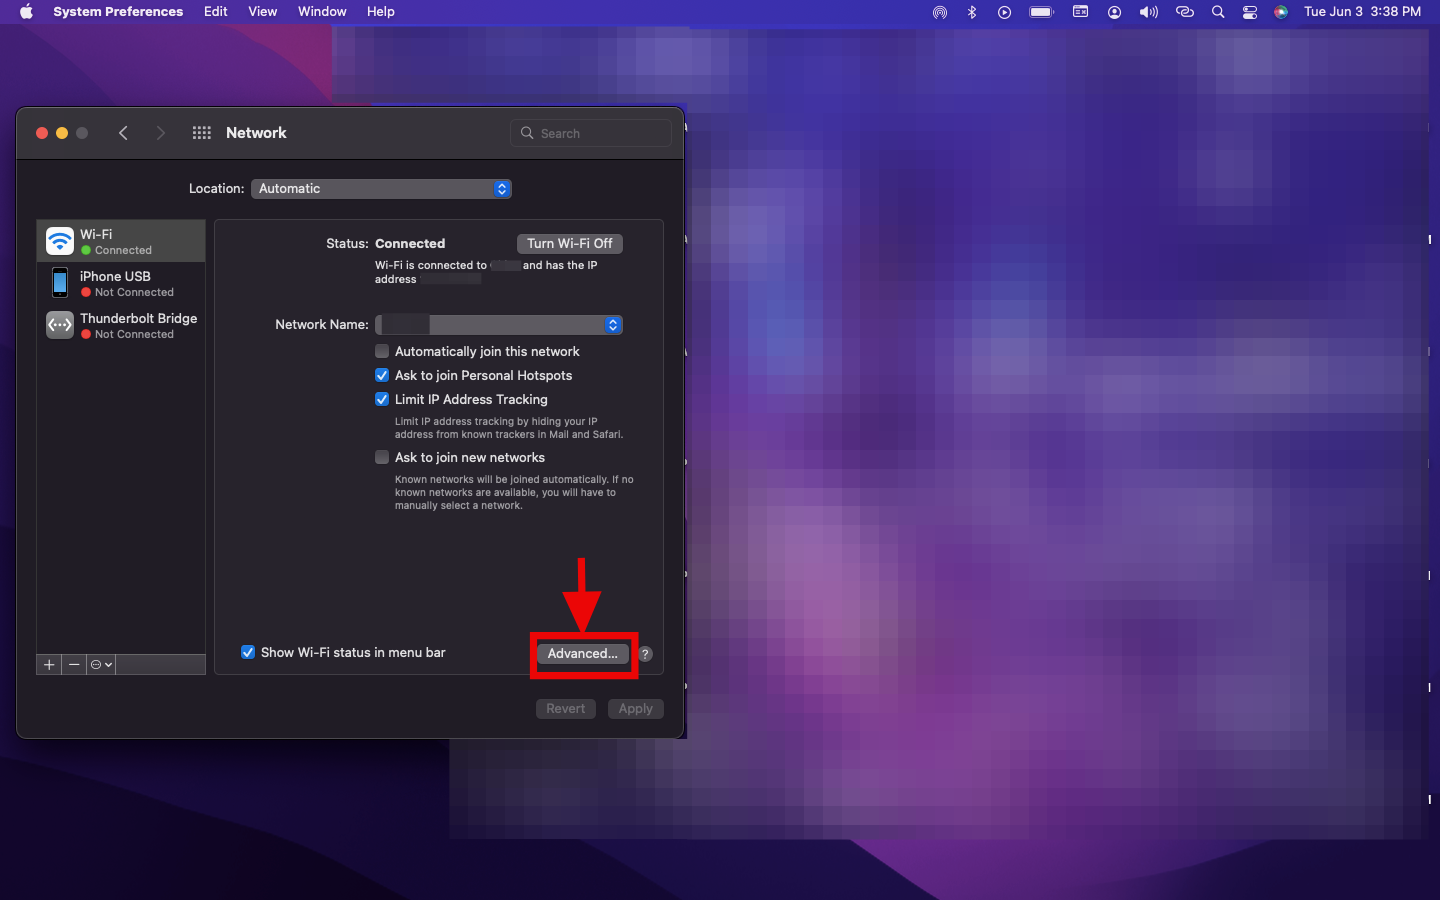Open the Location dropdown
1440x900 pixels.
click(381, 189)
